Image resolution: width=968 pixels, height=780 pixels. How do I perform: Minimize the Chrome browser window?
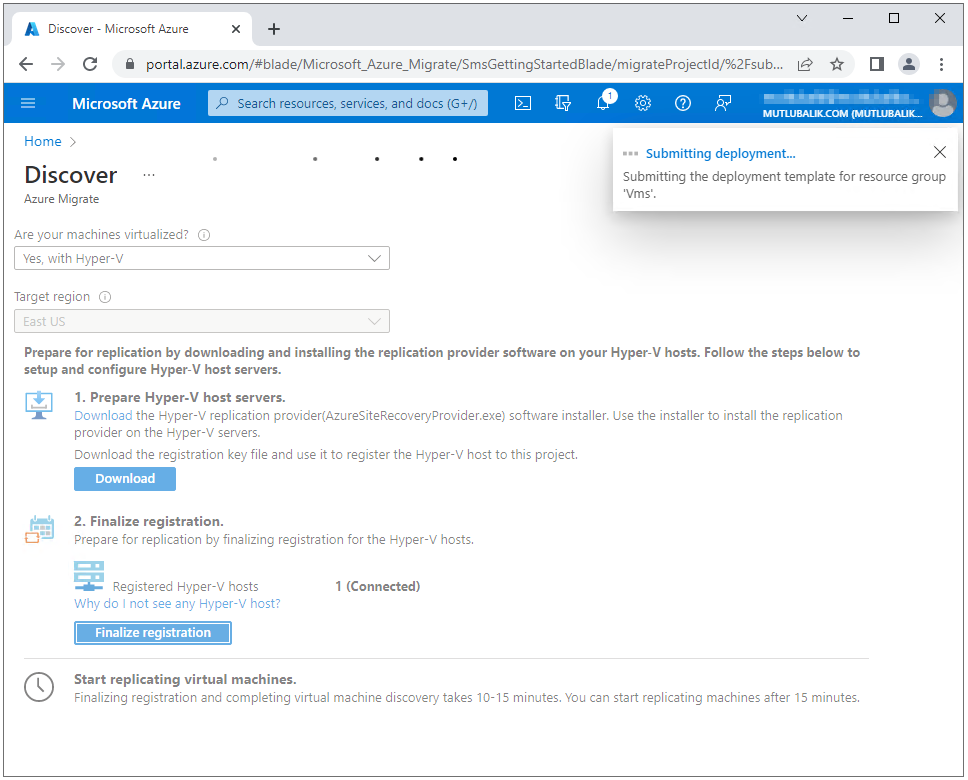(x=848, y=19)
